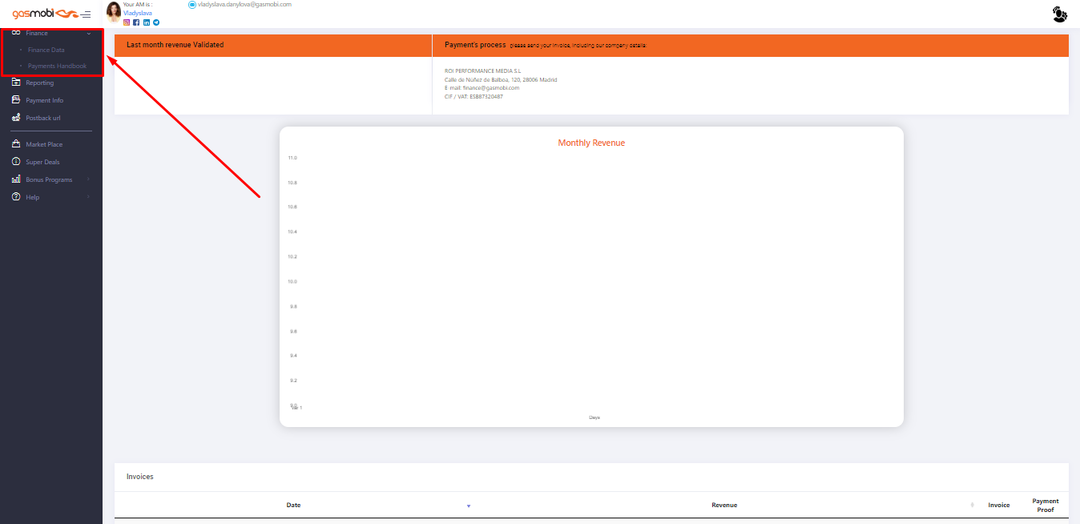Open the account manager's Facebook icon
The height and width of the screenshot is (524, 1080).
pyautogui.click(x=136, y=22)
